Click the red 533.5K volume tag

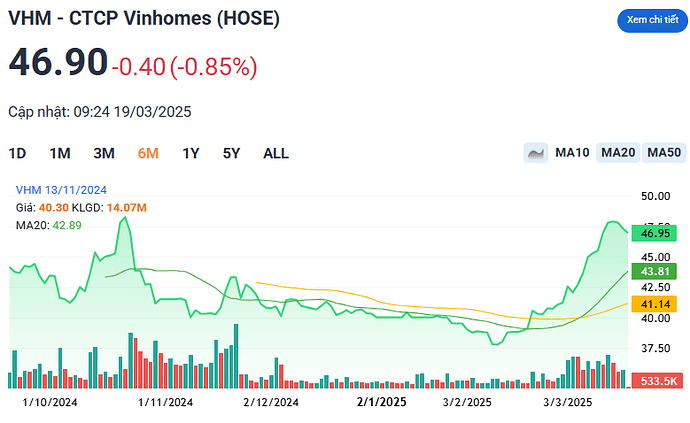click(x=655, y=381)
